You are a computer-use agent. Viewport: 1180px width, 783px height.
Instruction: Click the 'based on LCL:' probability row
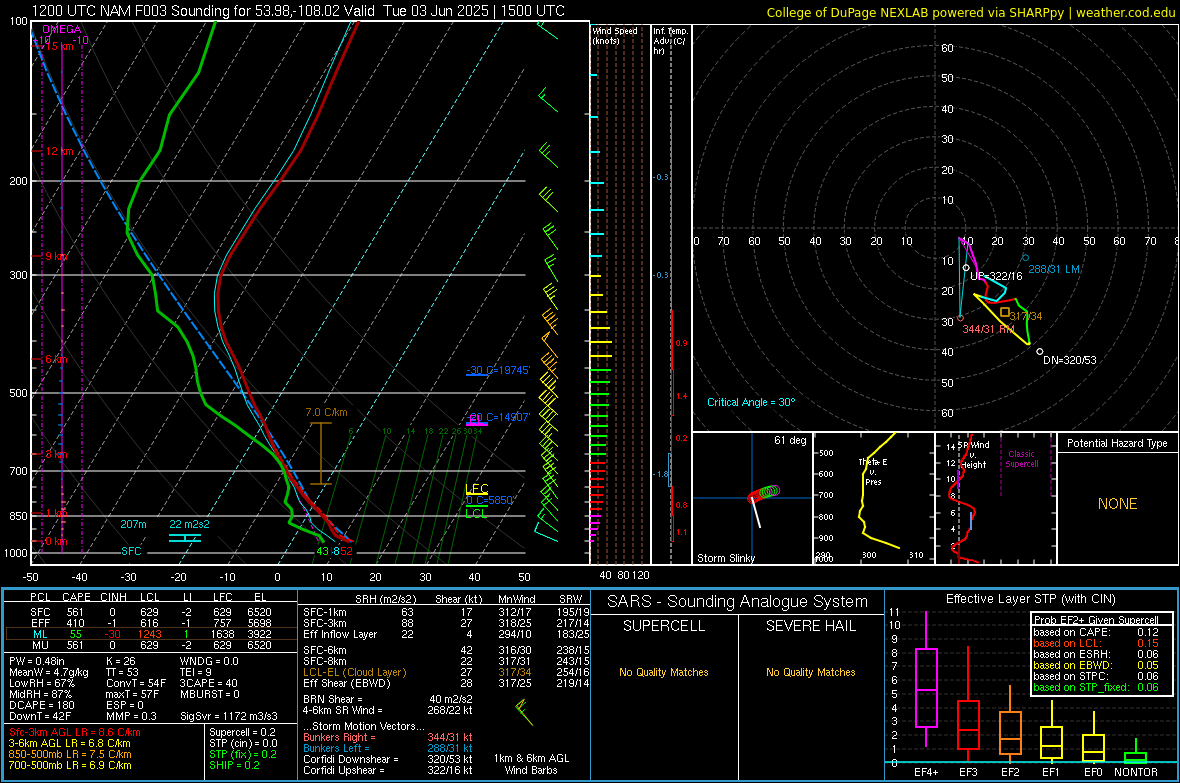[1096, 643]
